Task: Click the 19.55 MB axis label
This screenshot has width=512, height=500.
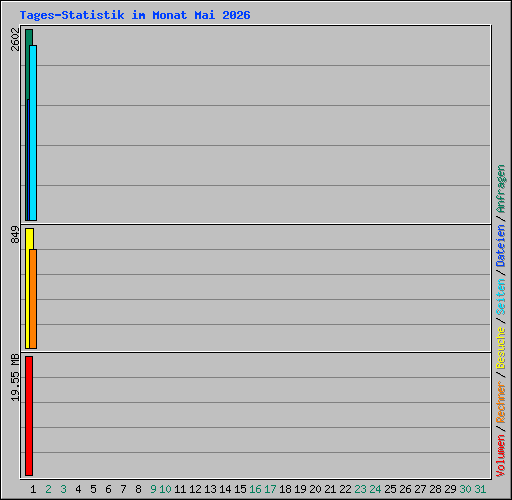Action: click(15, 378)
